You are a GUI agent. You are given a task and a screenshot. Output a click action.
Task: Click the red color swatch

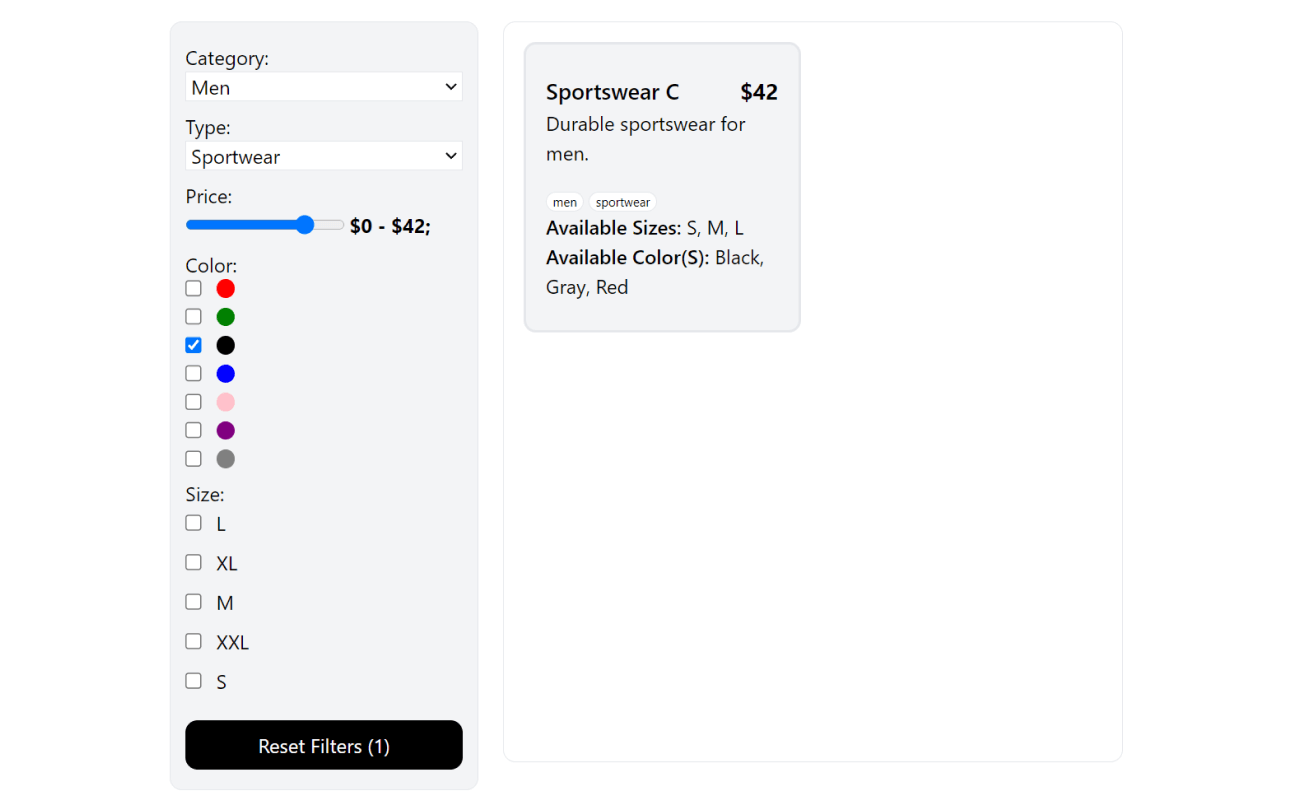point(226,289)
